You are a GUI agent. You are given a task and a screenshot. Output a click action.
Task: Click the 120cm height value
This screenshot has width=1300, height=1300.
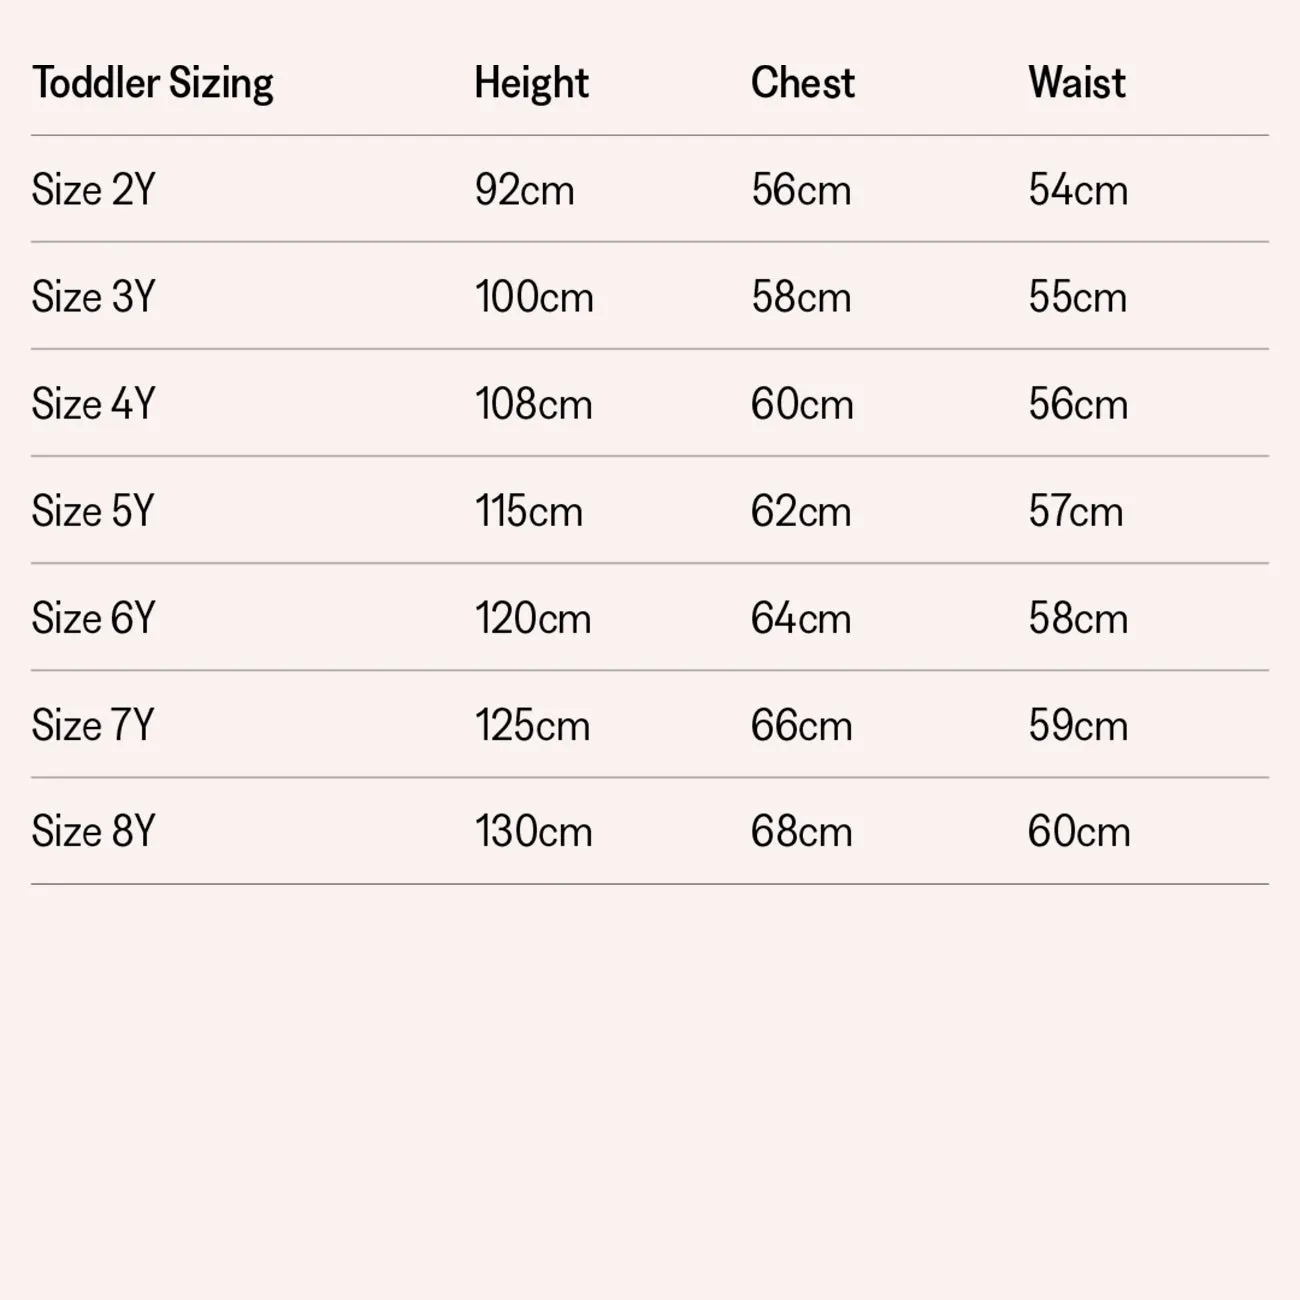coord(533,618)
